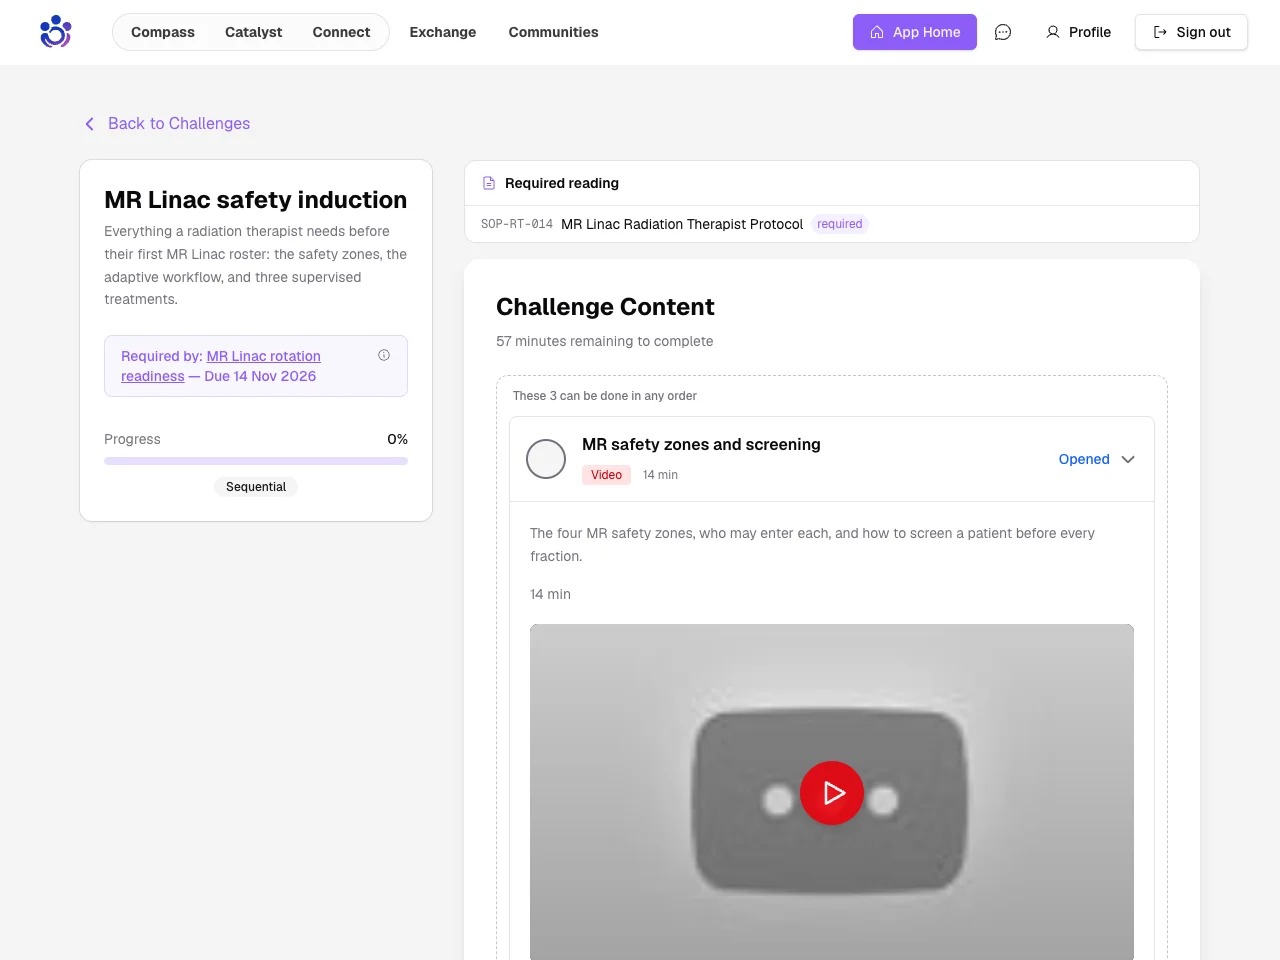Click the 57 minutes remaining text
Image resolution: width=1280 pixels, height=960 pixels.
click(605, 341)
